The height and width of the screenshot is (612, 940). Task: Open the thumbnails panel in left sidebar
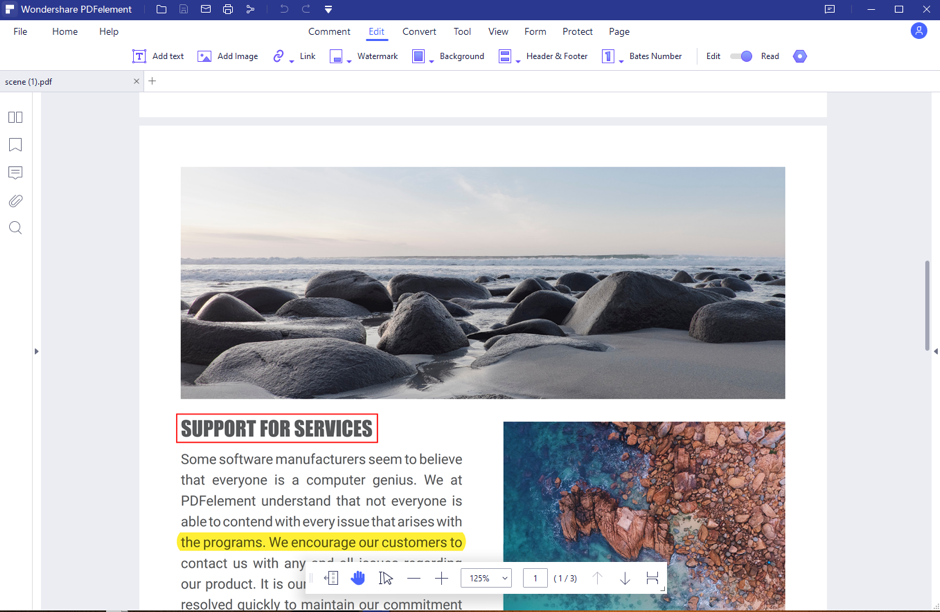tap(15, 118)
